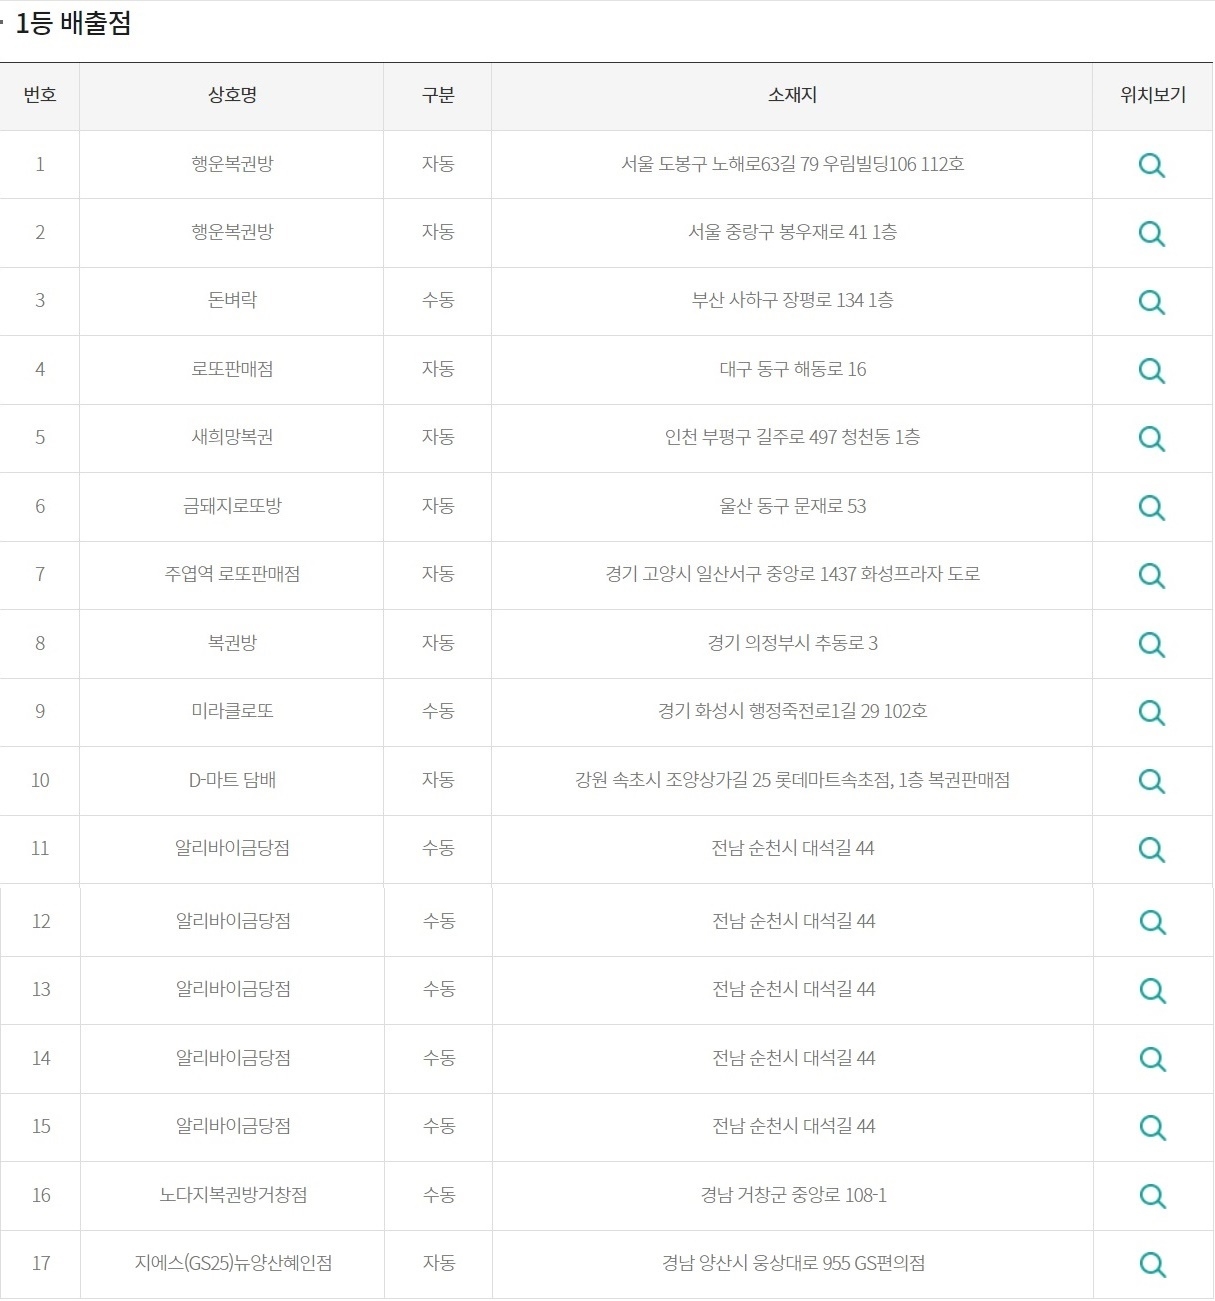Select address 울산 동구 문재로 53
Image resolution: width=1215 pixels, height=1301 pixels.
[x=792, y=506]
